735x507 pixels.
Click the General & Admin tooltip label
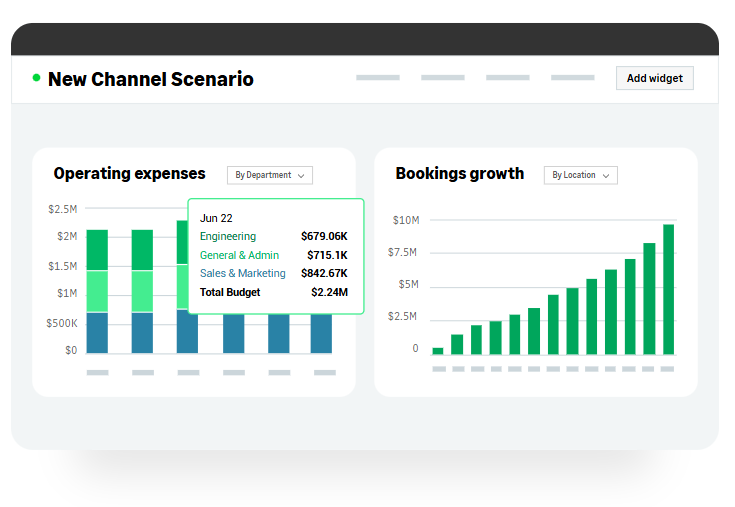(239, 255)
